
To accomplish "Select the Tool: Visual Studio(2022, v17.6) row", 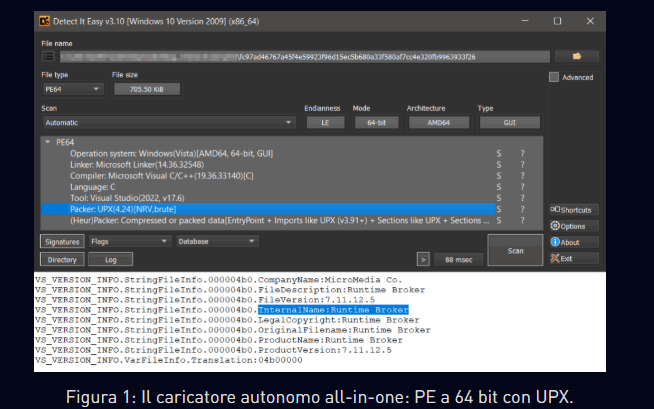I will (x=268, y=198).
